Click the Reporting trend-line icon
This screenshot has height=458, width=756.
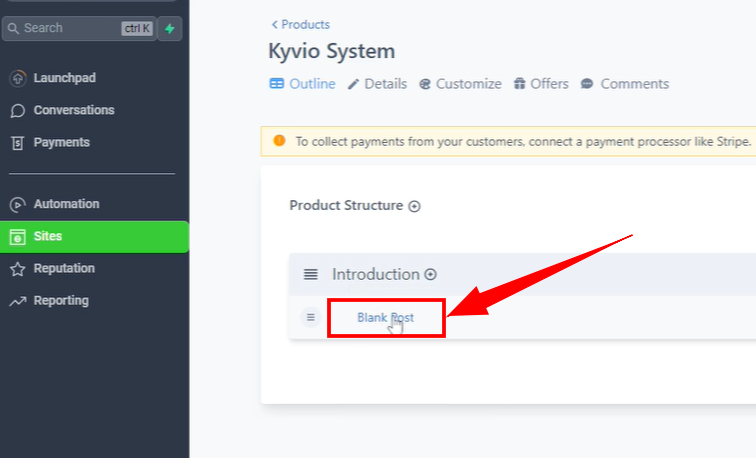click(x=17, y=300)
